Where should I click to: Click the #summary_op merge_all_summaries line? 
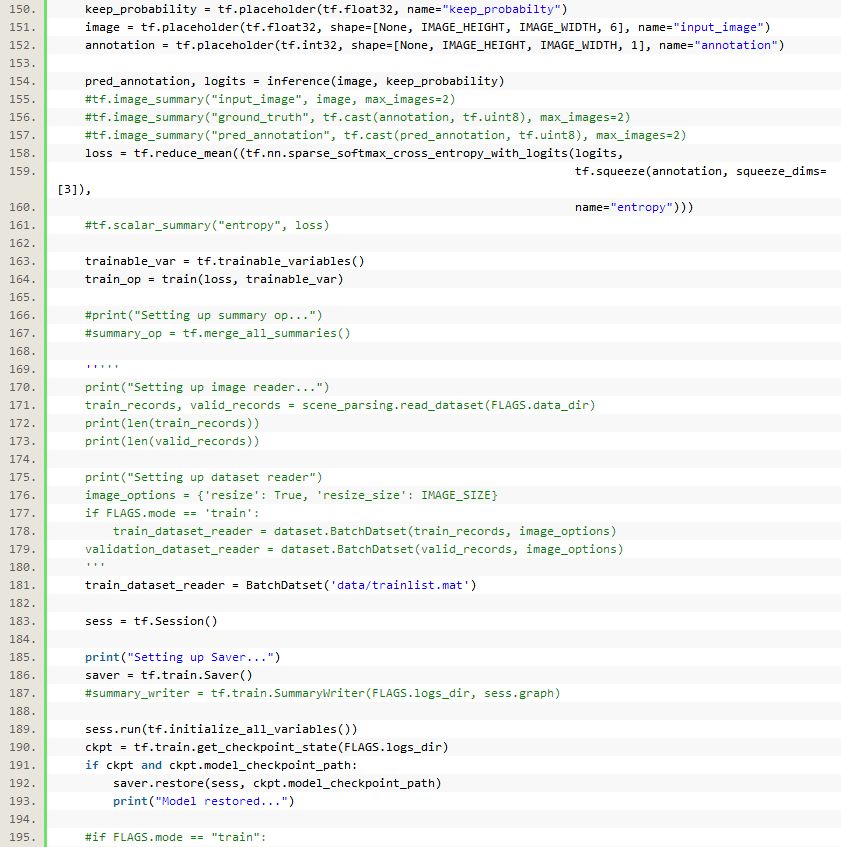[x=218, y=333]
